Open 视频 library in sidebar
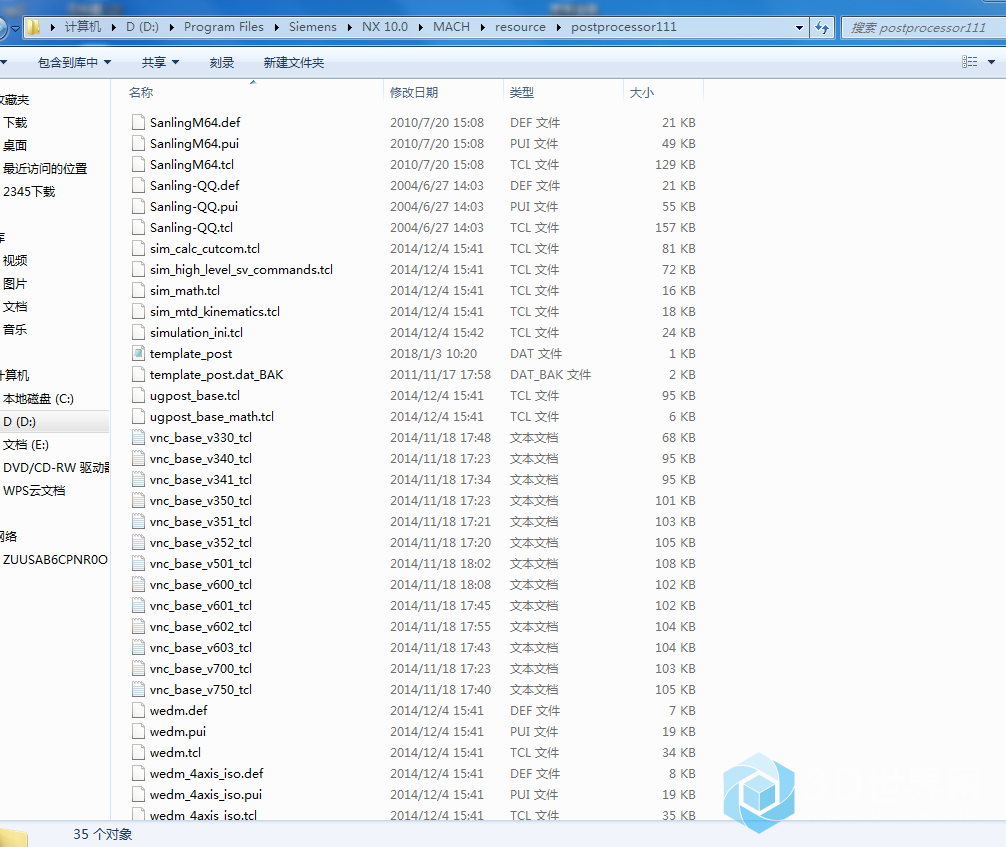1006x847 pixels. click(x=15, y=261)
